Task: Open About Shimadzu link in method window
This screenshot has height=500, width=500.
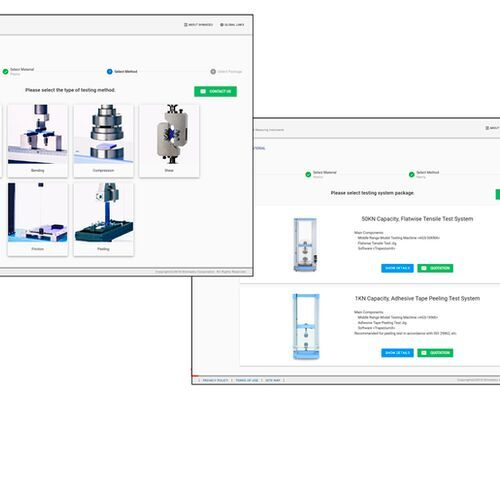Action: coord(198,25)
